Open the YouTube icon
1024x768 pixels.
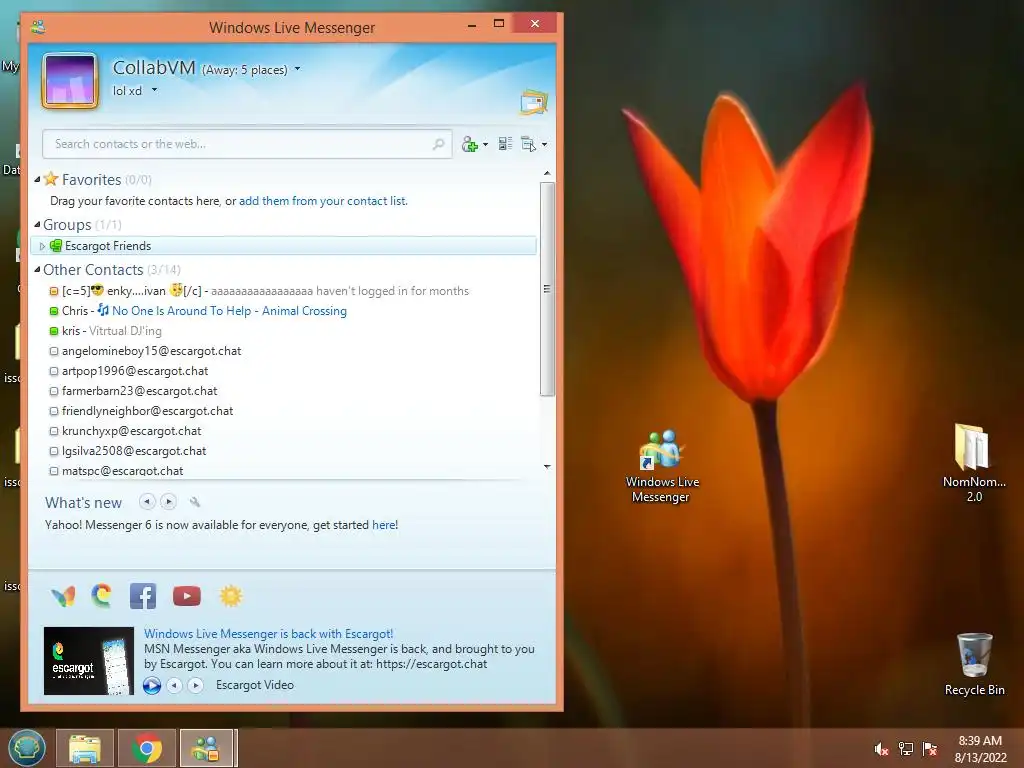click(x=187, y=596)
